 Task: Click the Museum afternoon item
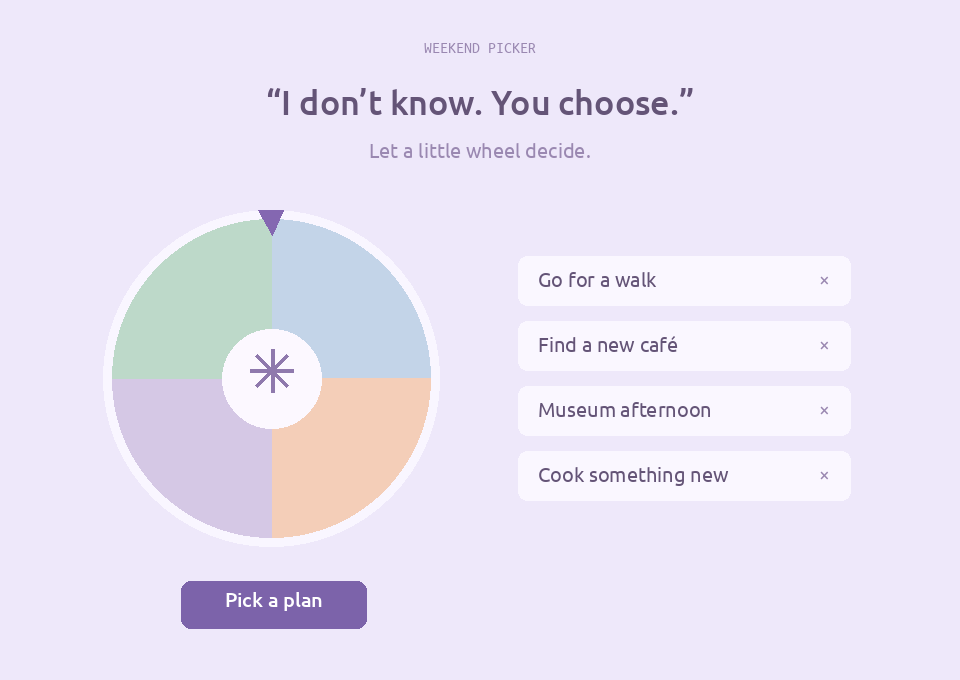click(x=684, y=410)
